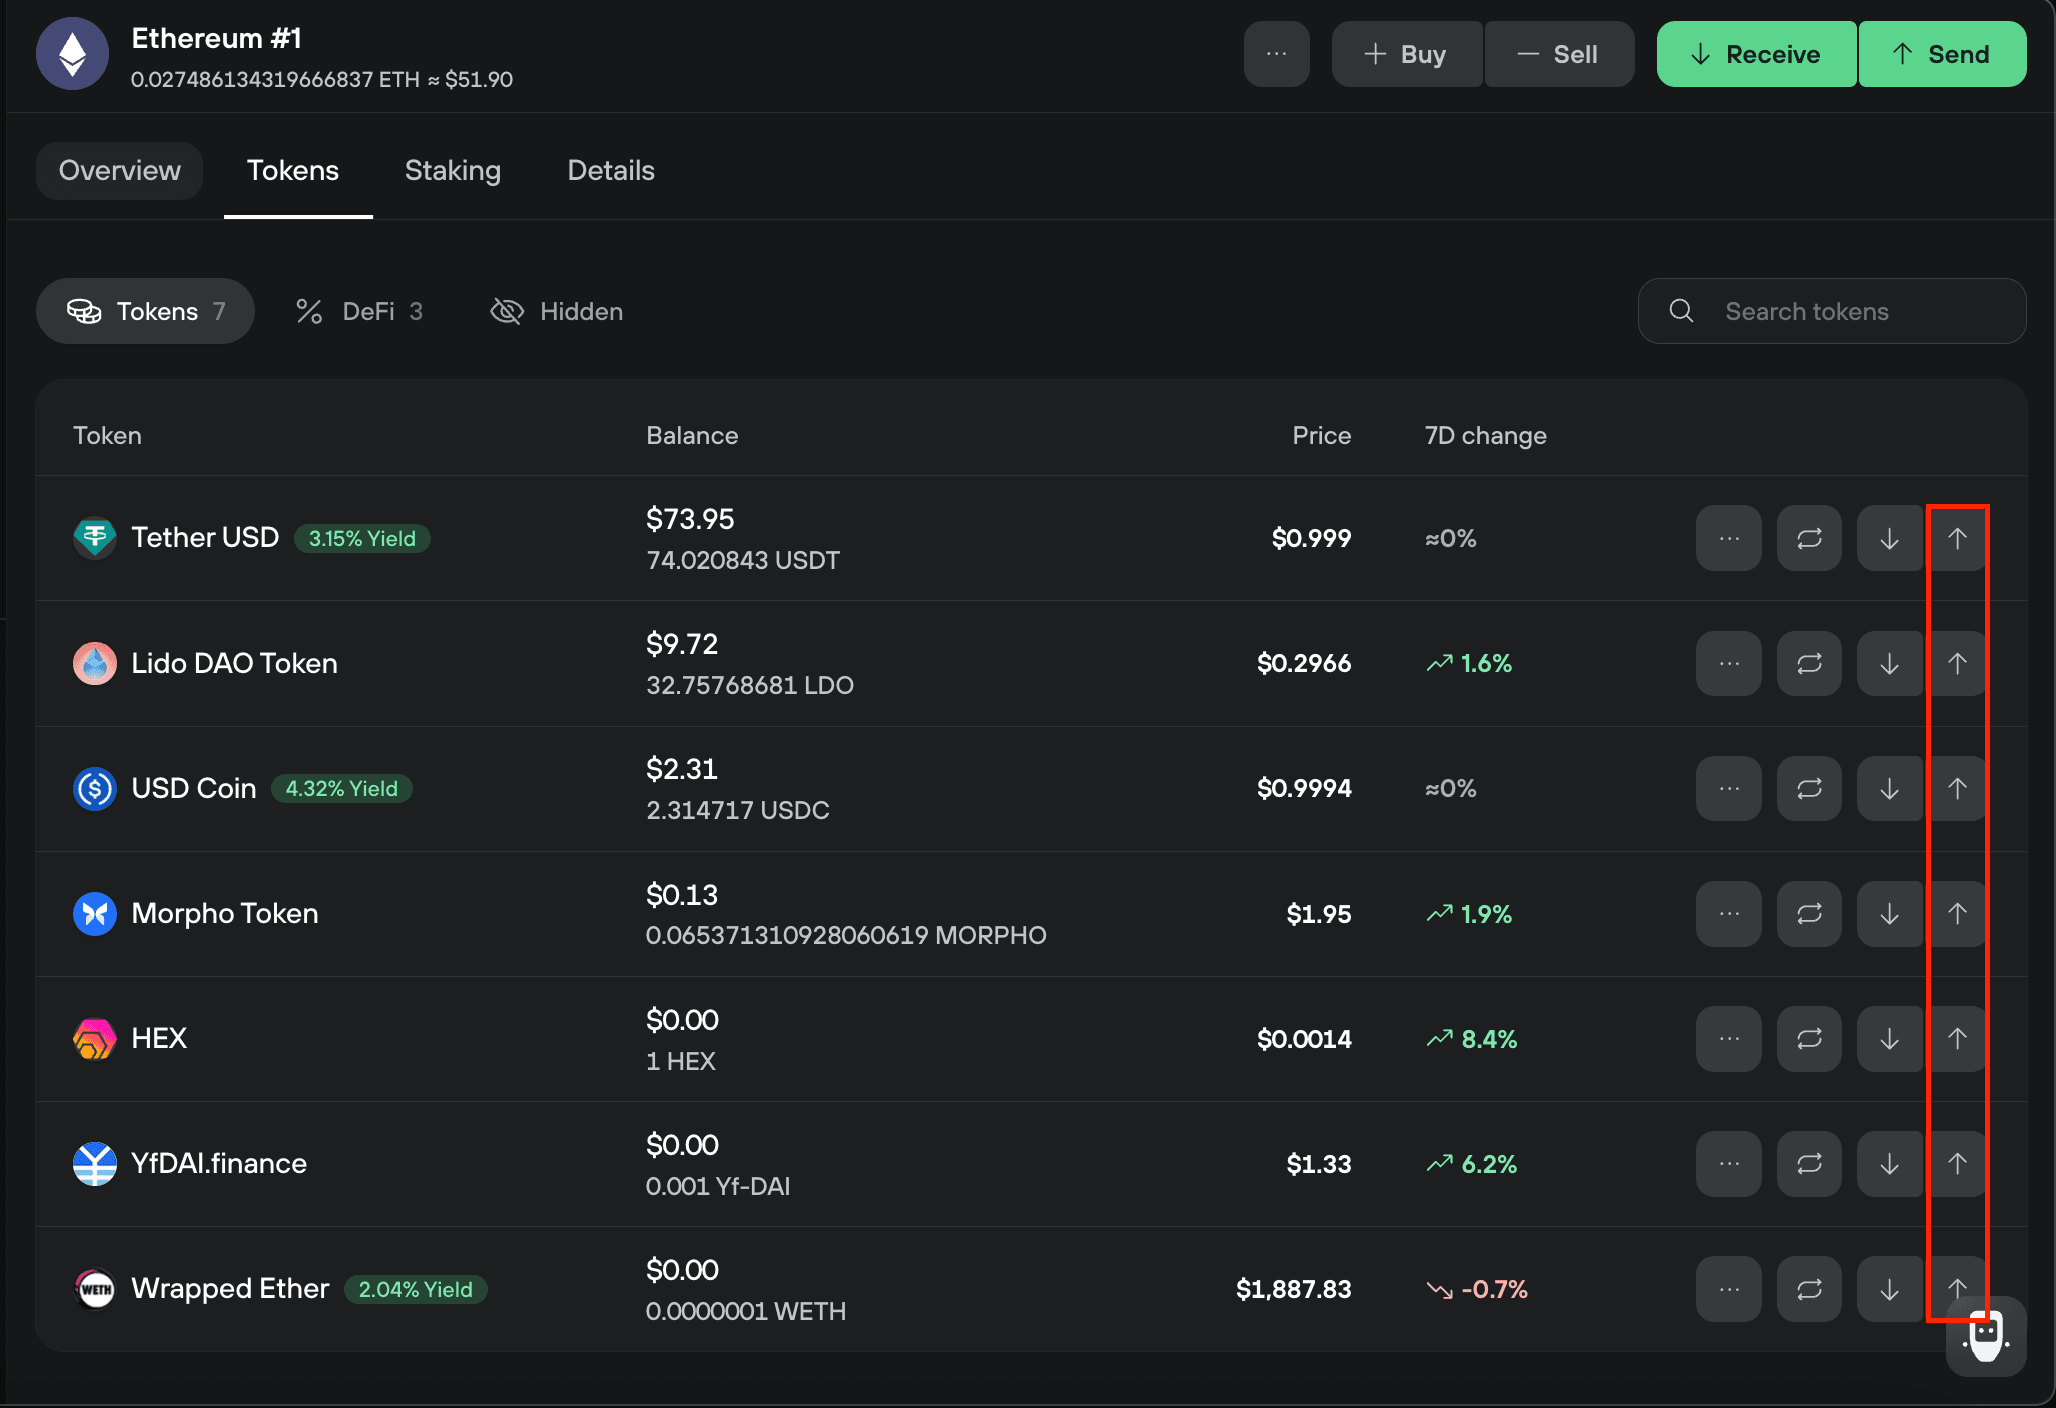The height and width of the screenshot is (1408, 2056).
Task: Open more options for Wrapped Ether row
Action: pos(1728,1288)
